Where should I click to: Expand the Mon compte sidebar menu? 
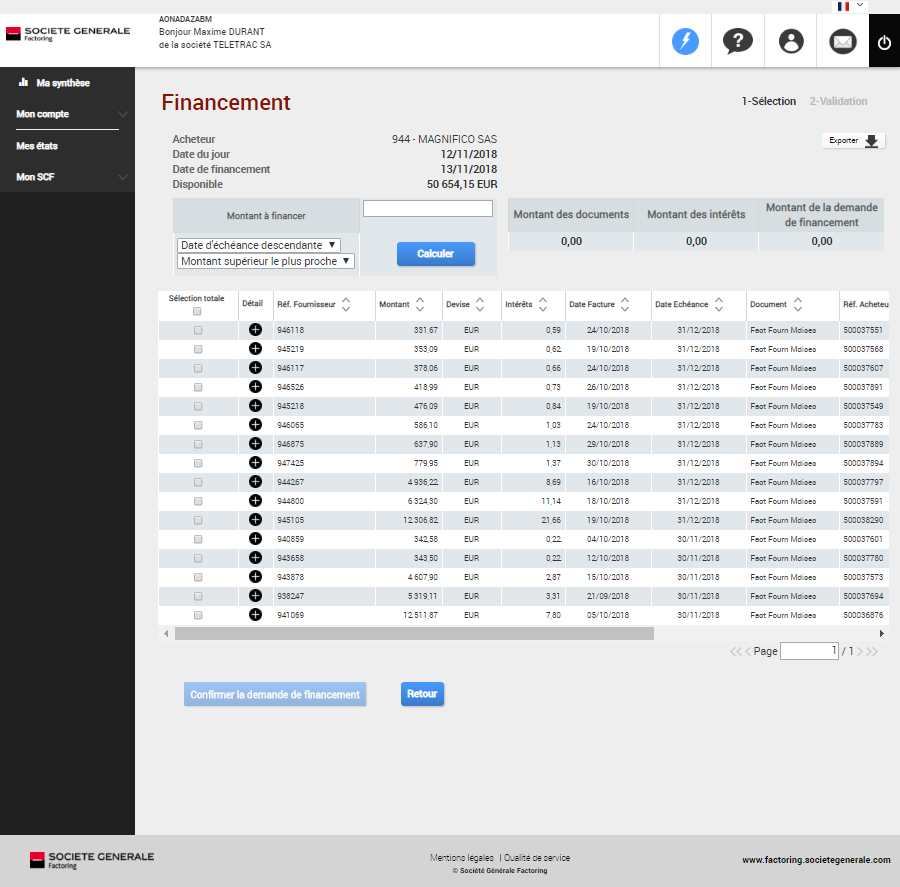click(x=67, y=114)
